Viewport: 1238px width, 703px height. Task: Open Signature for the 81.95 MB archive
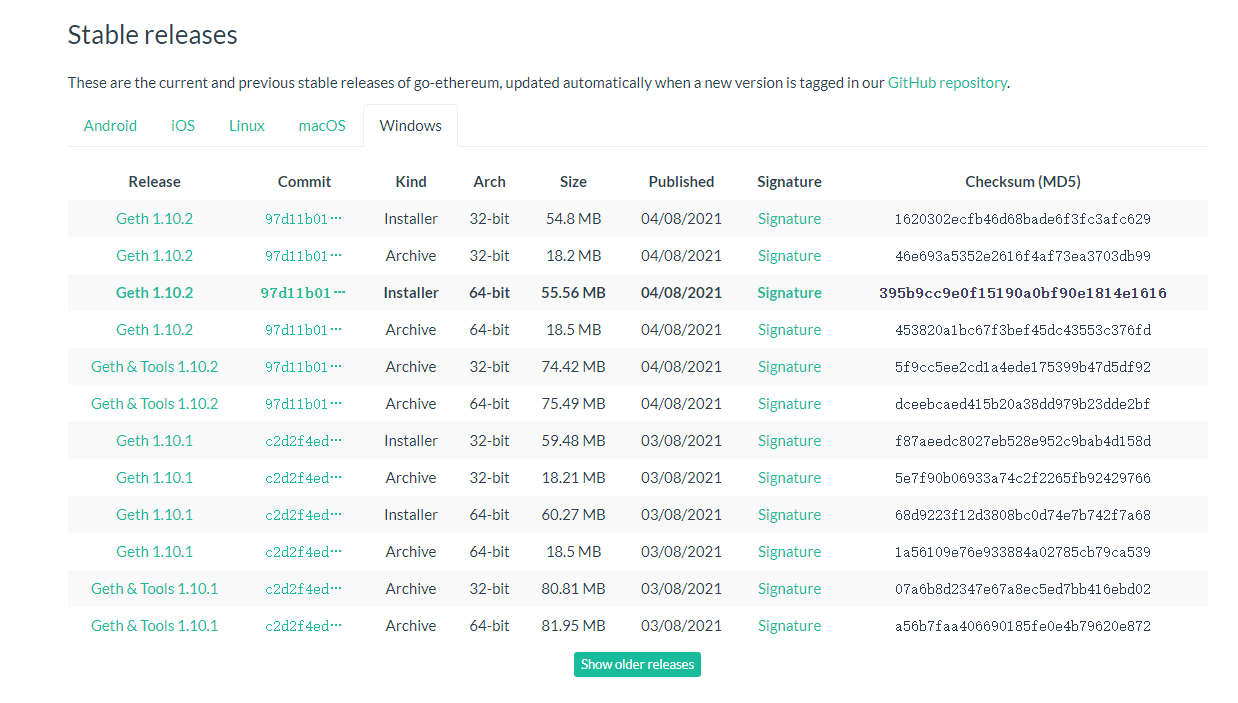(x=789, y=626)
